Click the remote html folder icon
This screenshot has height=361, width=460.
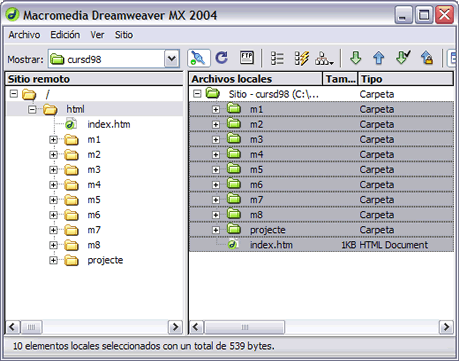pos(50,109)
